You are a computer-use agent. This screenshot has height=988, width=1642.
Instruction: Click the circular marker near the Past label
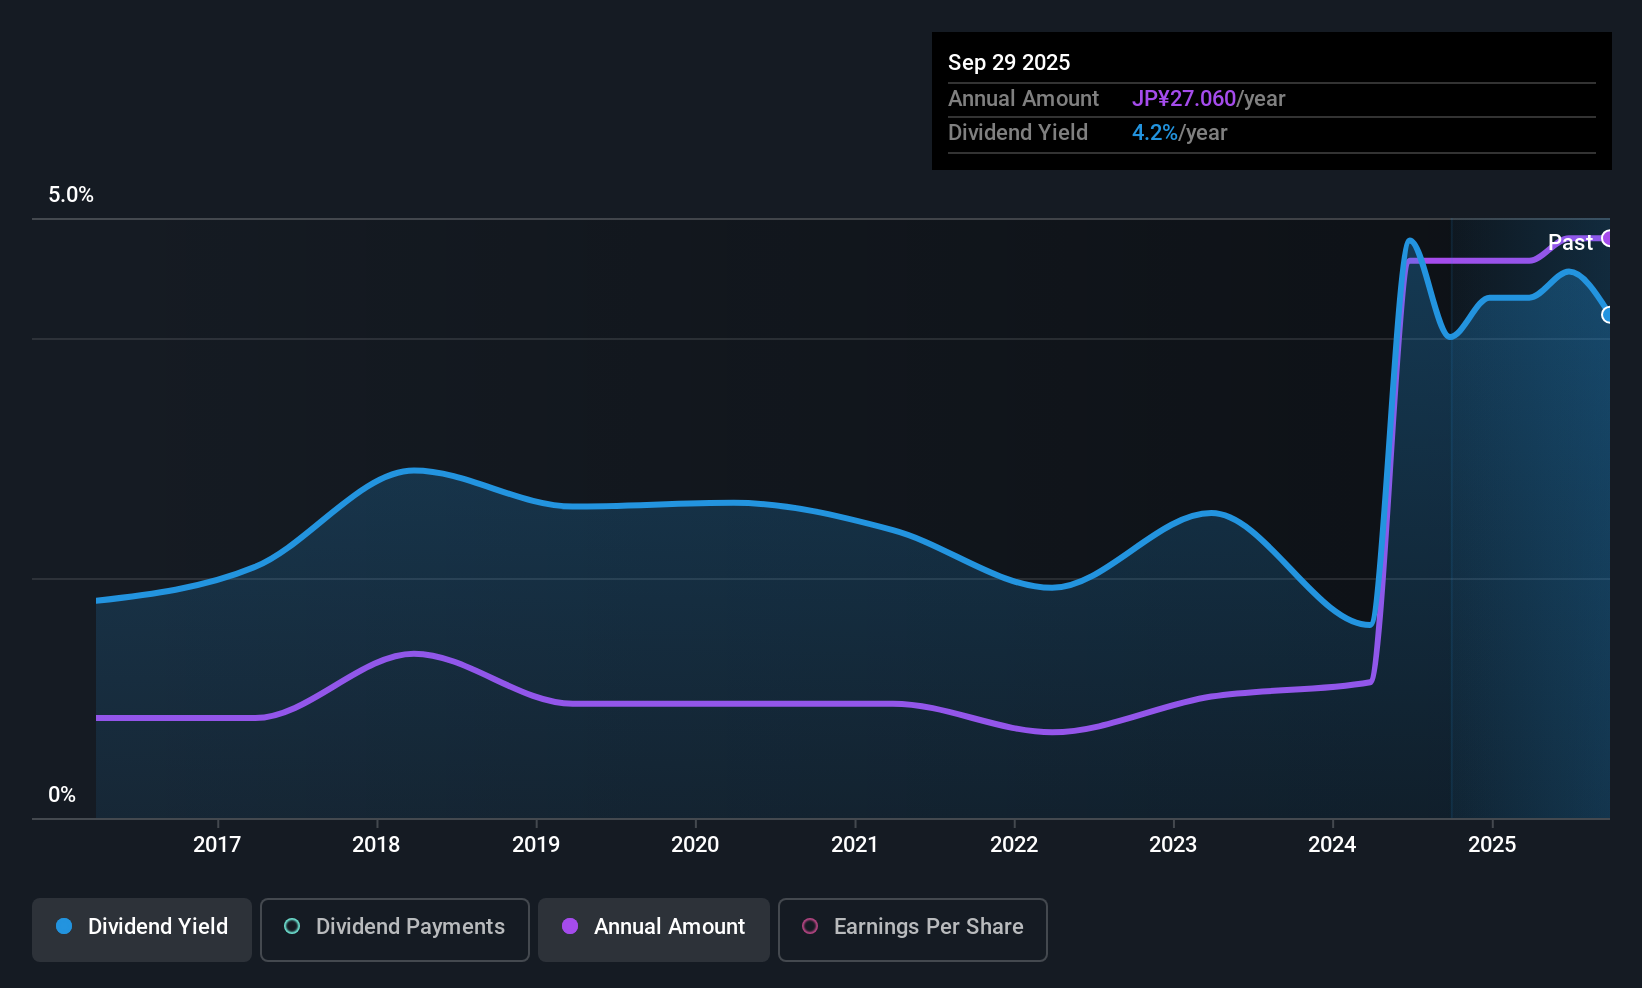coord(1608,238)
